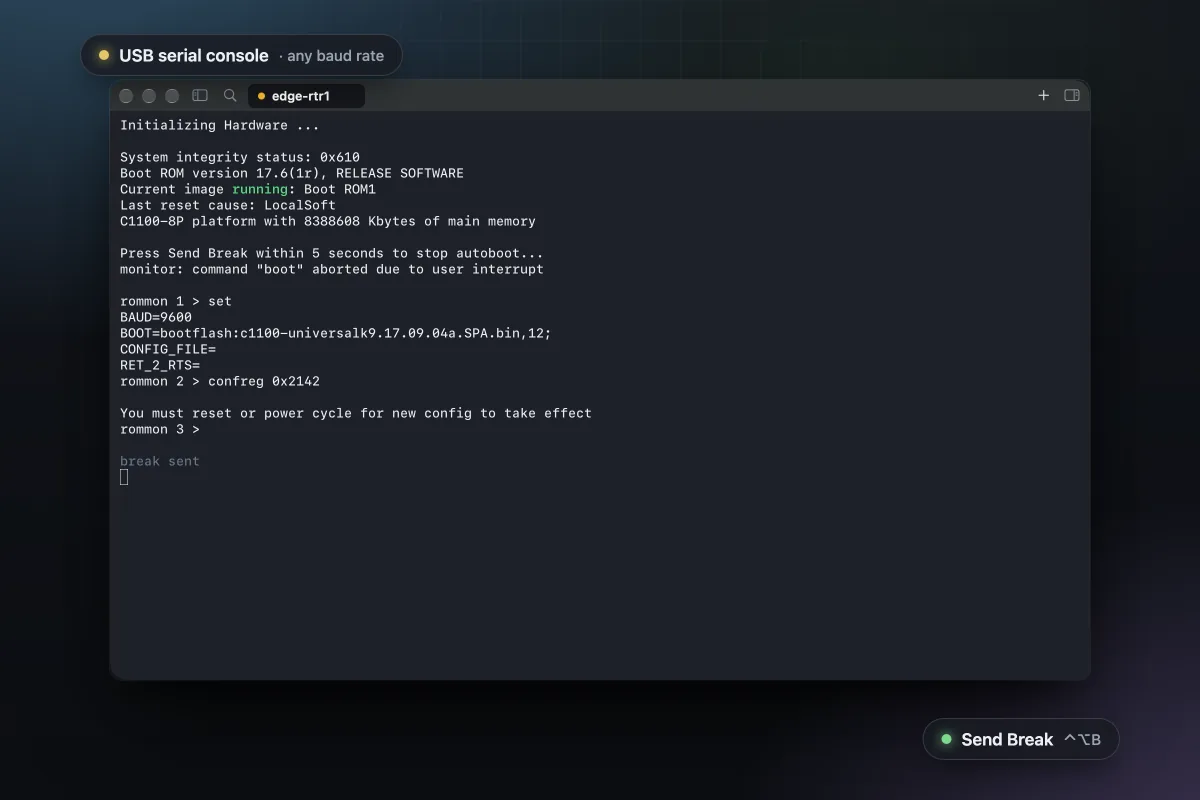This screenshot has width=1200, height=800.
Task: Click the "any baud rate" label
Action: [x=335, y=56]
